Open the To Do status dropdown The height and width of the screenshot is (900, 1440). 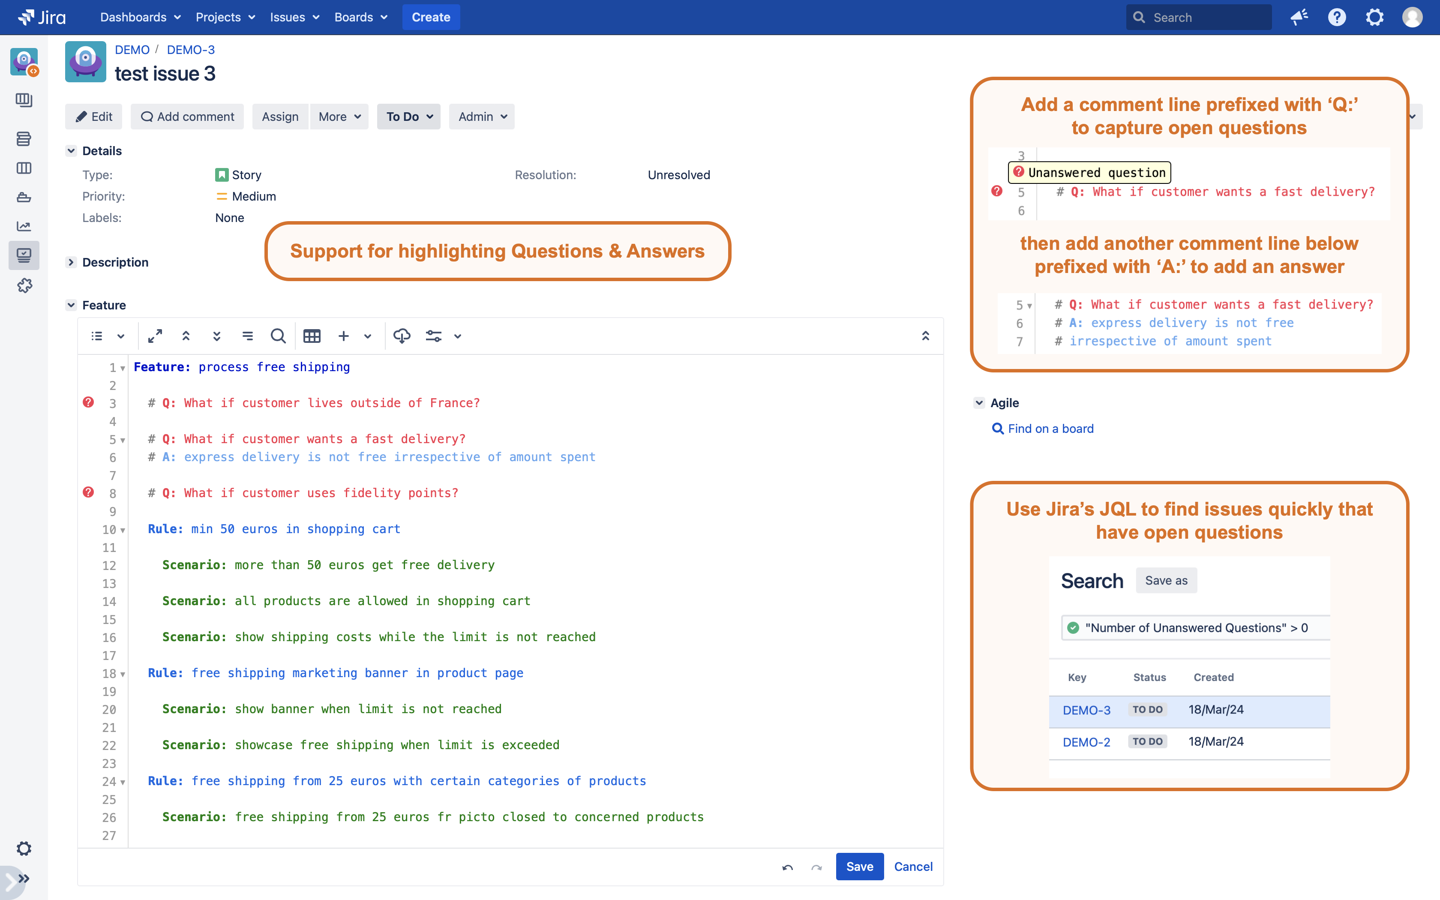(409, 117)
